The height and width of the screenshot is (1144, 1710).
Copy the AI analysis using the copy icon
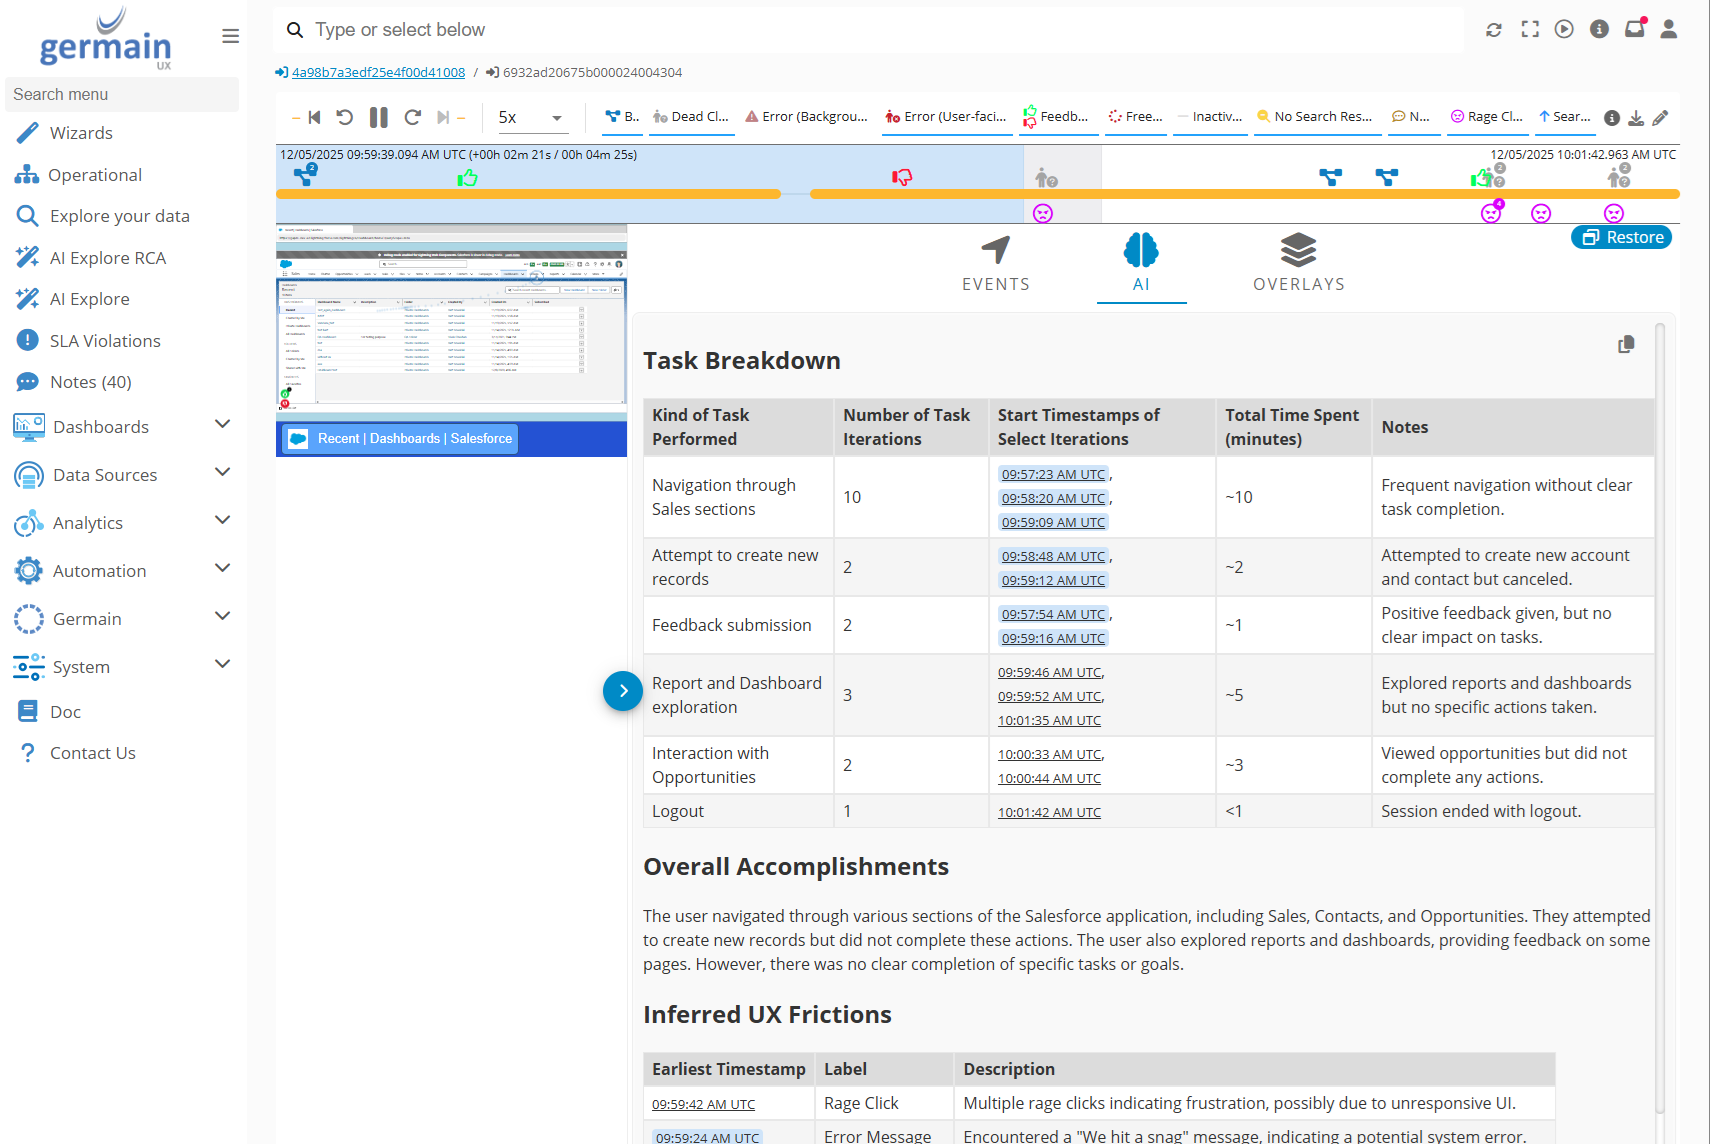tap(1626, 344)
